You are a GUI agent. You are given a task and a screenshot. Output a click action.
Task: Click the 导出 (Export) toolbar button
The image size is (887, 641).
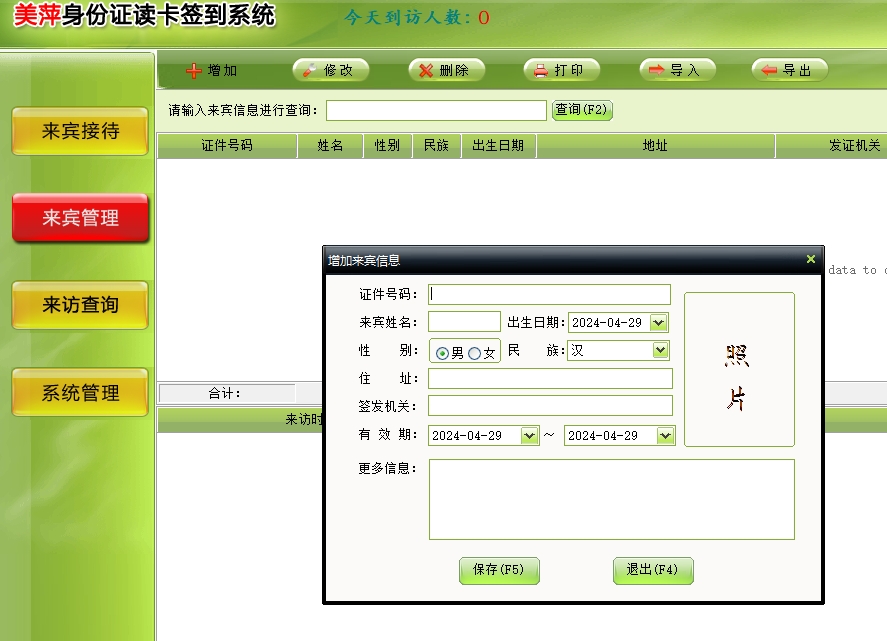(x=790, y=70)
